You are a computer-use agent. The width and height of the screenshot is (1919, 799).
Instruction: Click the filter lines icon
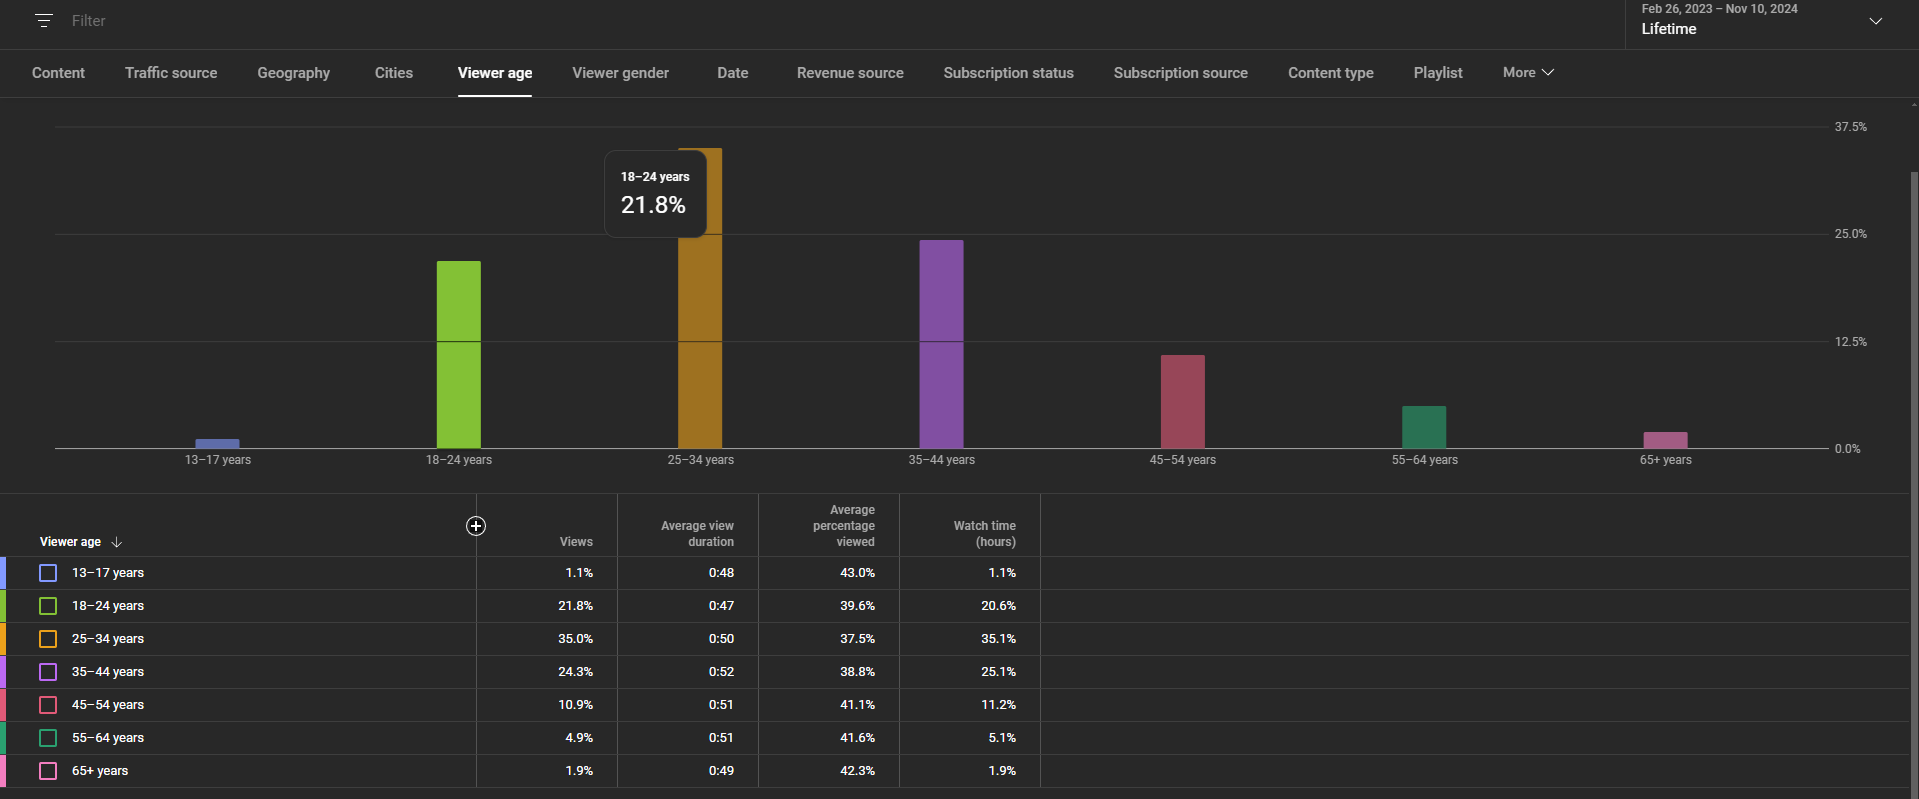[x=44, y=21]
